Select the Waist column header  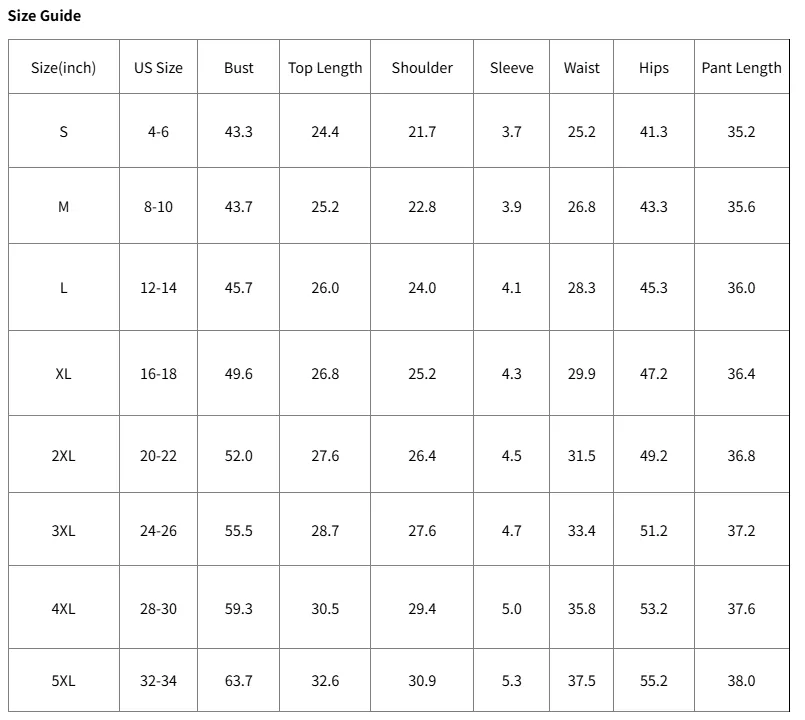pyautogui.click(x=581, y=68)
